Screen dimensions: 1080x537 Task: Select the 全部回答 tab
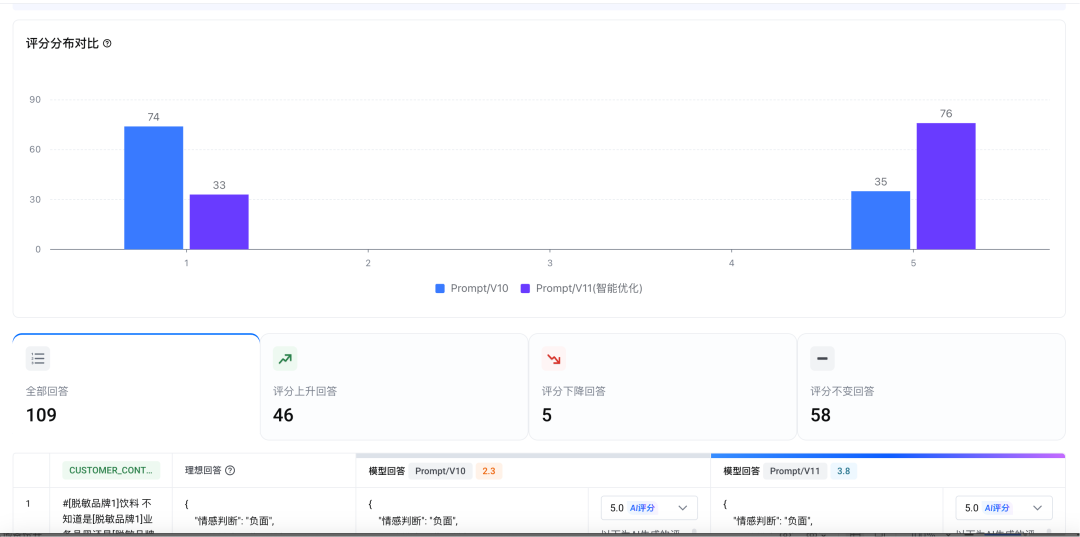point(136,387)
